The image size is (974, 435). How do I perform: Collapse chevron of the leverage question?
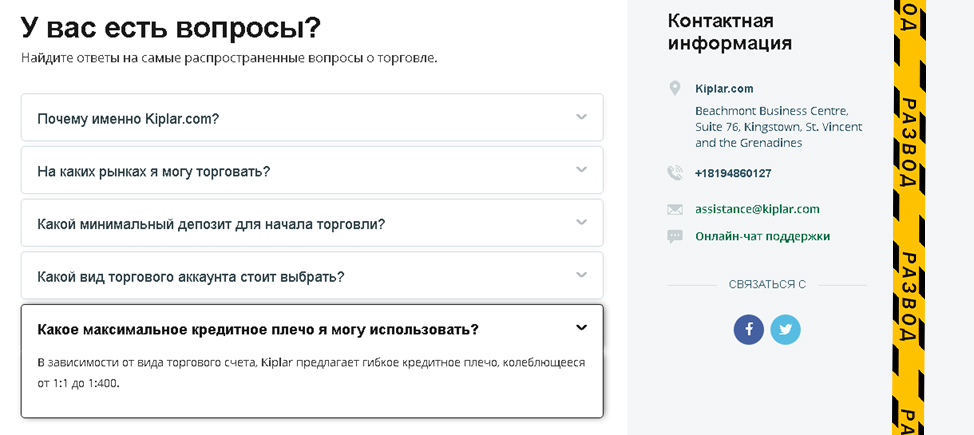[x=581, y=327]
